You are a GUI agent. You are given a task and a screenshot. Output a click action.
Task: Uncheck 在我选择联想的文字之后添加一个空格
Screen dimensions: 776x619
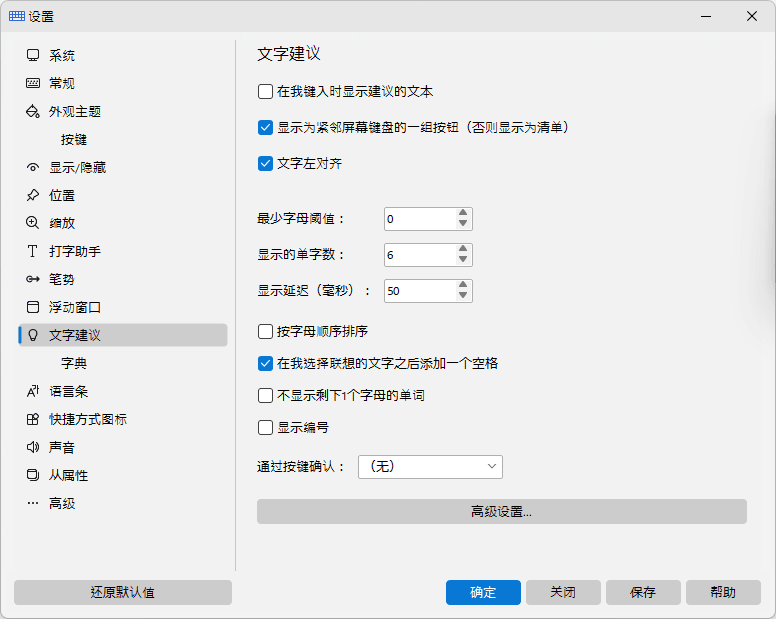click(x=265, y=364)
